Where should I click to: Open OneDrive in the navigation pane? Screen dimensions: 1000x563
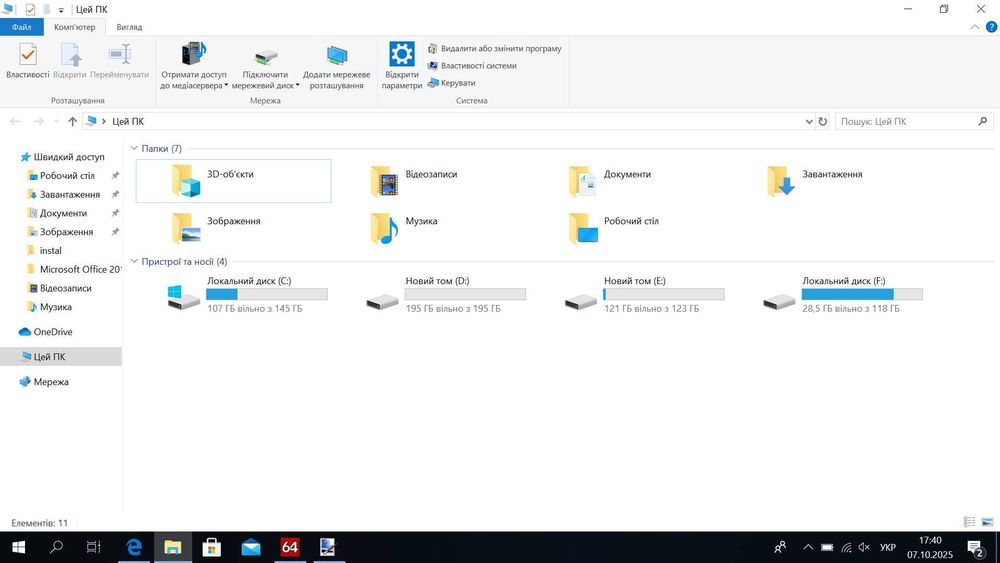(46, 332)
